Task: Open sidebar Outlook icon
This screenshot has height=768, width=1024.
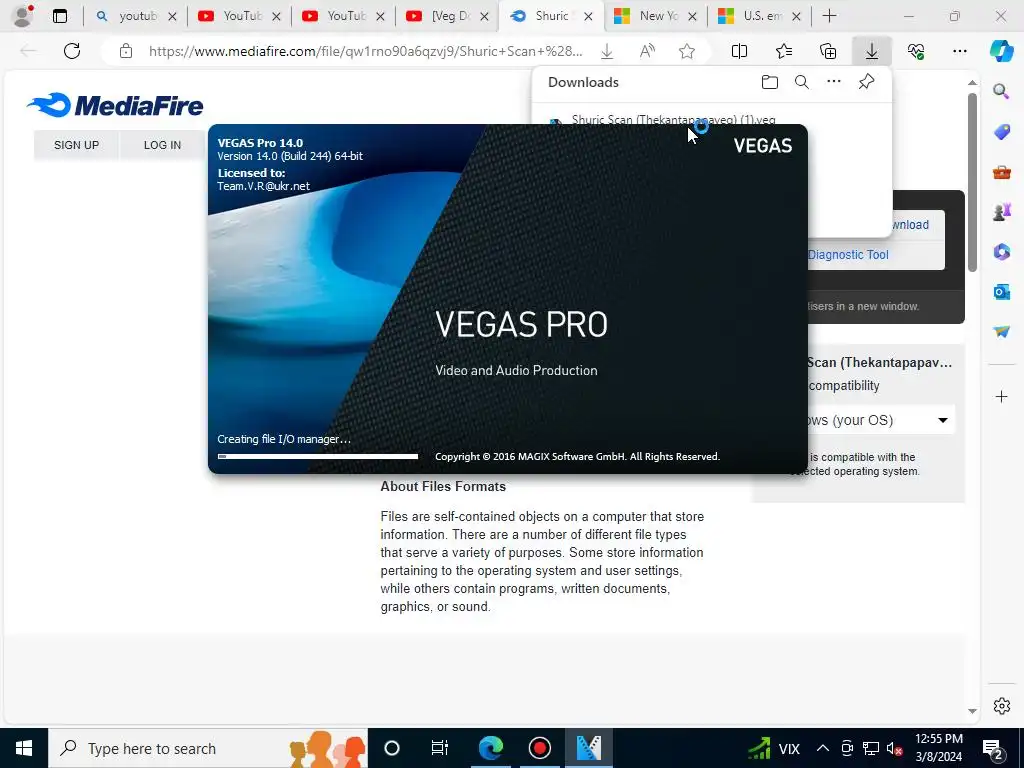Action: point(1001,292)
